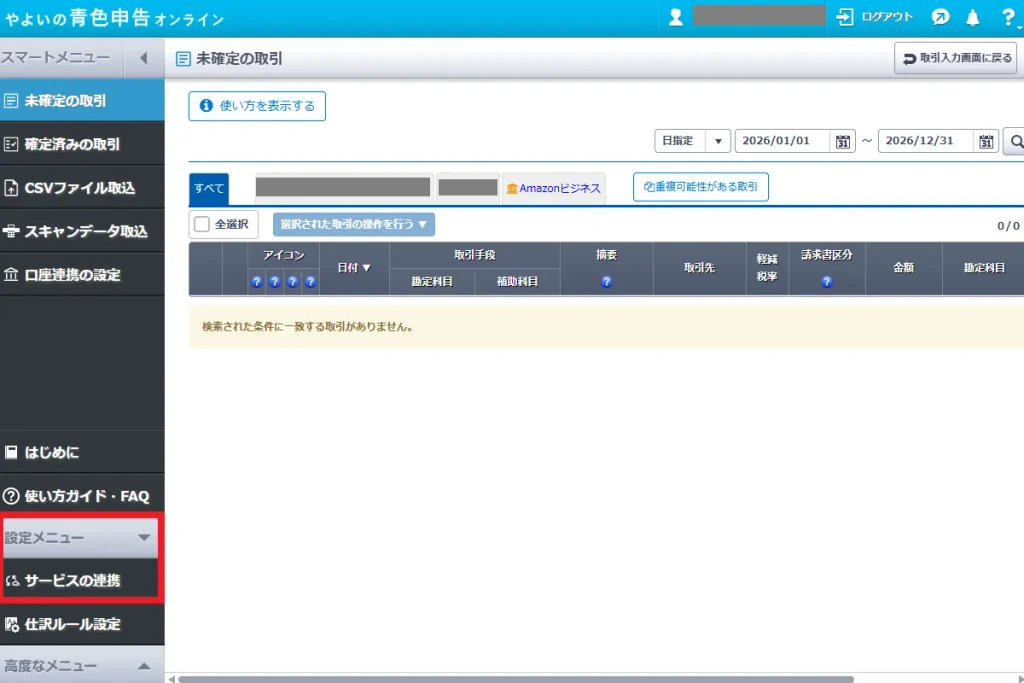Click the search magnifier button
The image size is (1024, 683).
pos(1015,141)
